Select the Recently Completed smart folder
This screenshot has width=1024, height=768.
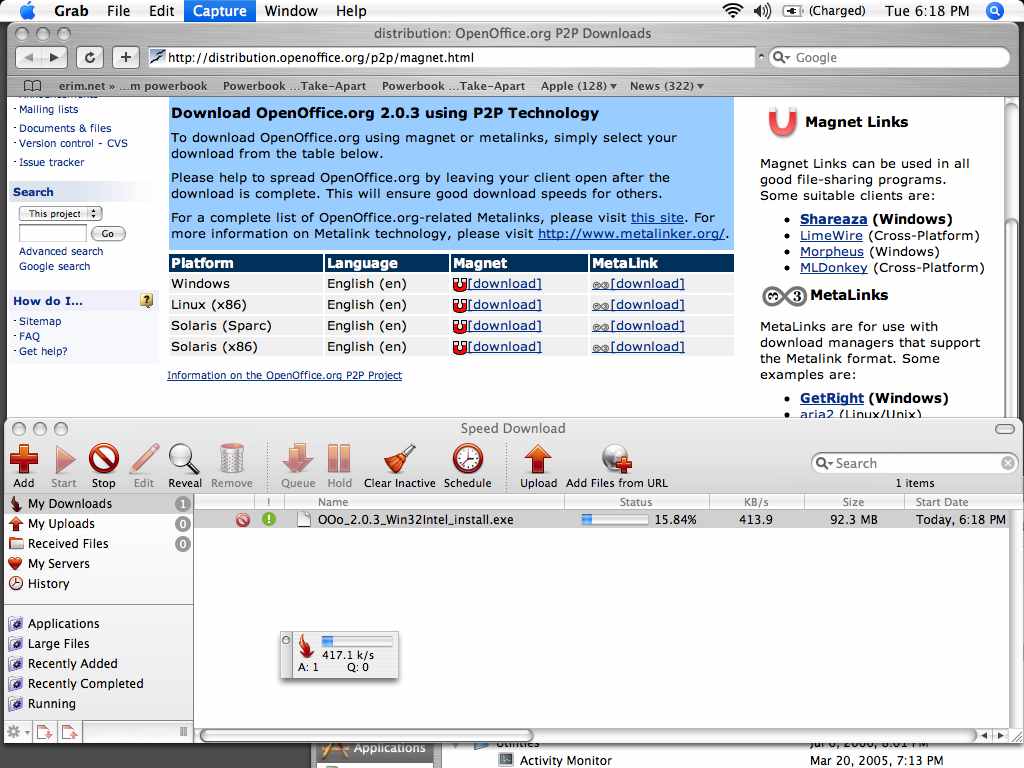coord(99,684)
